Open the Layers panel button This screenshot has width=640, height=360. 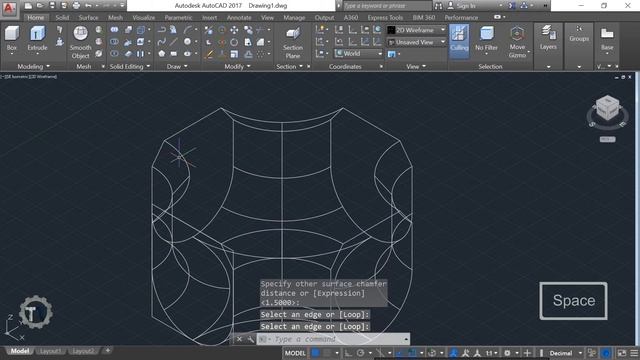pyautogui.click(x=548, y=38)
